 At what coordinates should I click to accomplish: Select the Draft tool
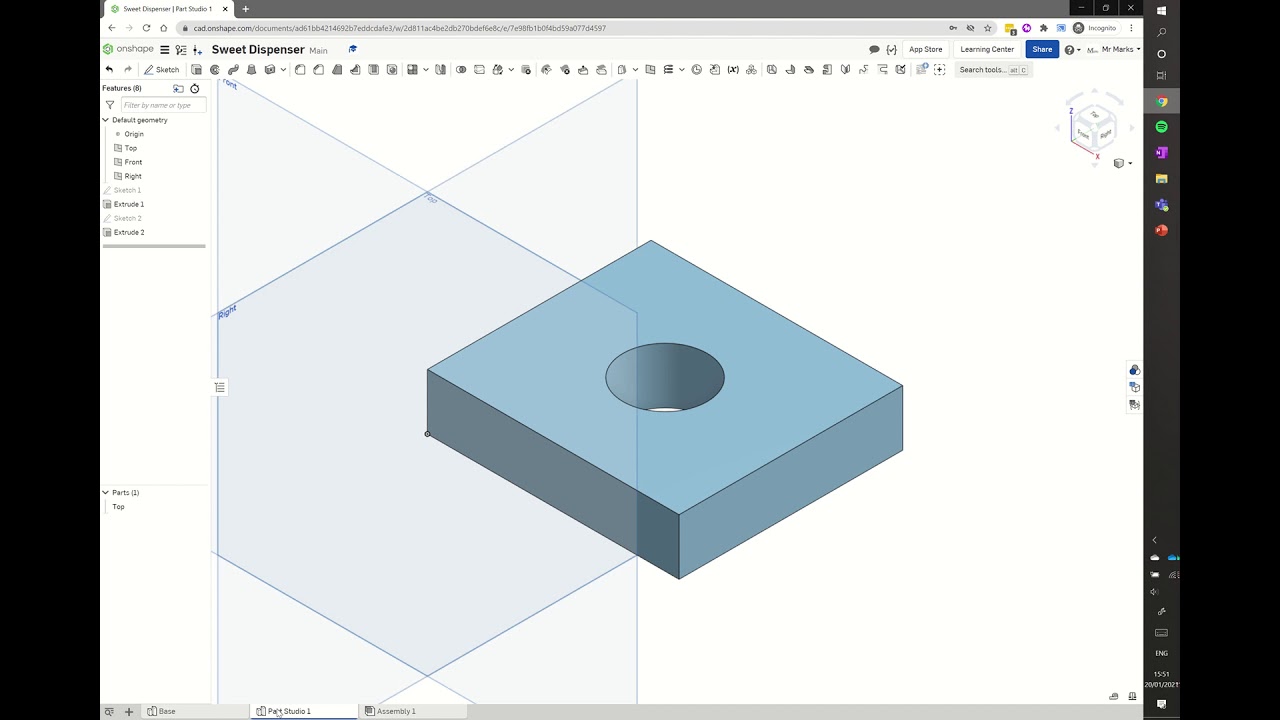coord(337,70)
